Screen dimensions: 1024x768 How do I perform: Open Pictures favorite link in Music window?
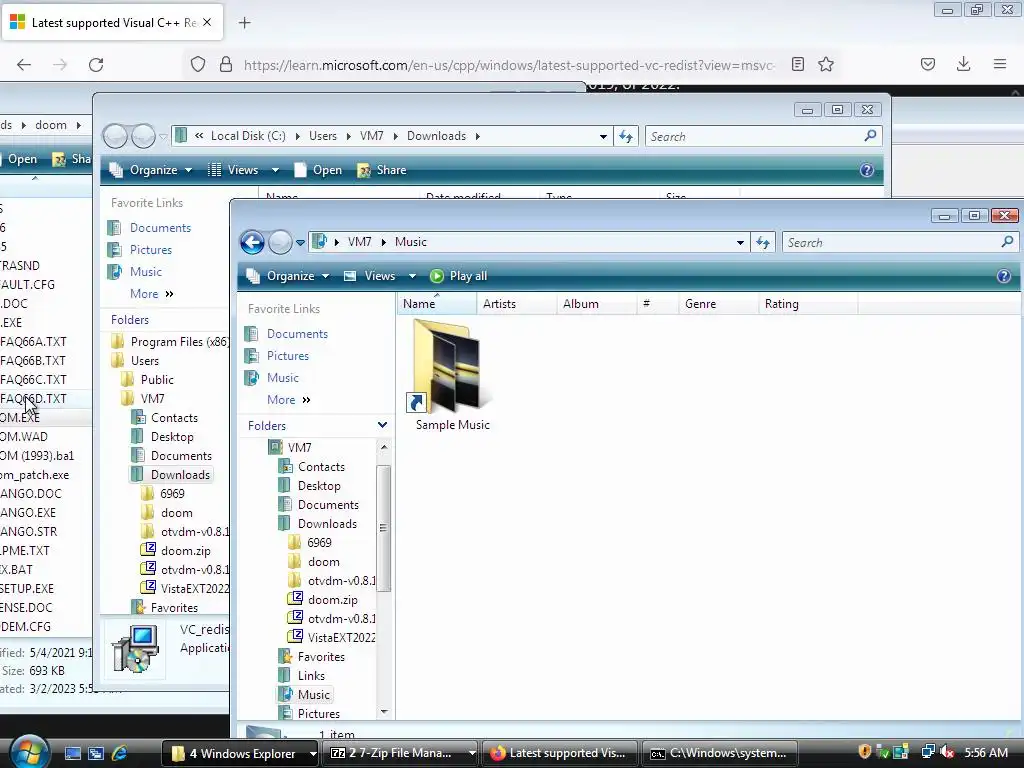pos(287,356)
